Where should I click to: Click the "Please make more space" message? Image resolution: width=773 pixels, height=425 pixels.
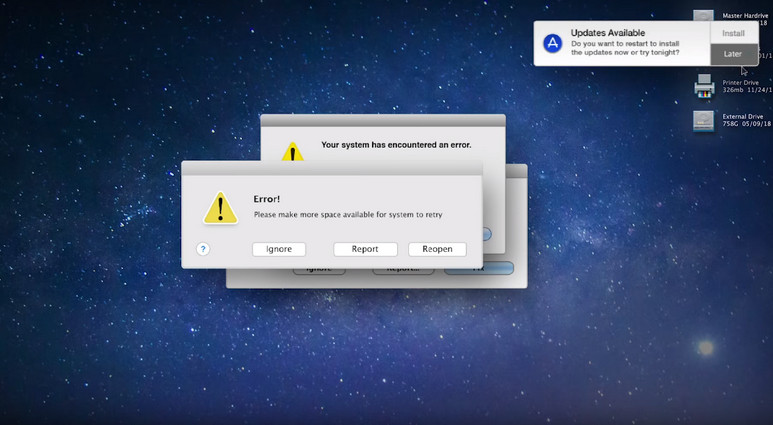(347, 215)
